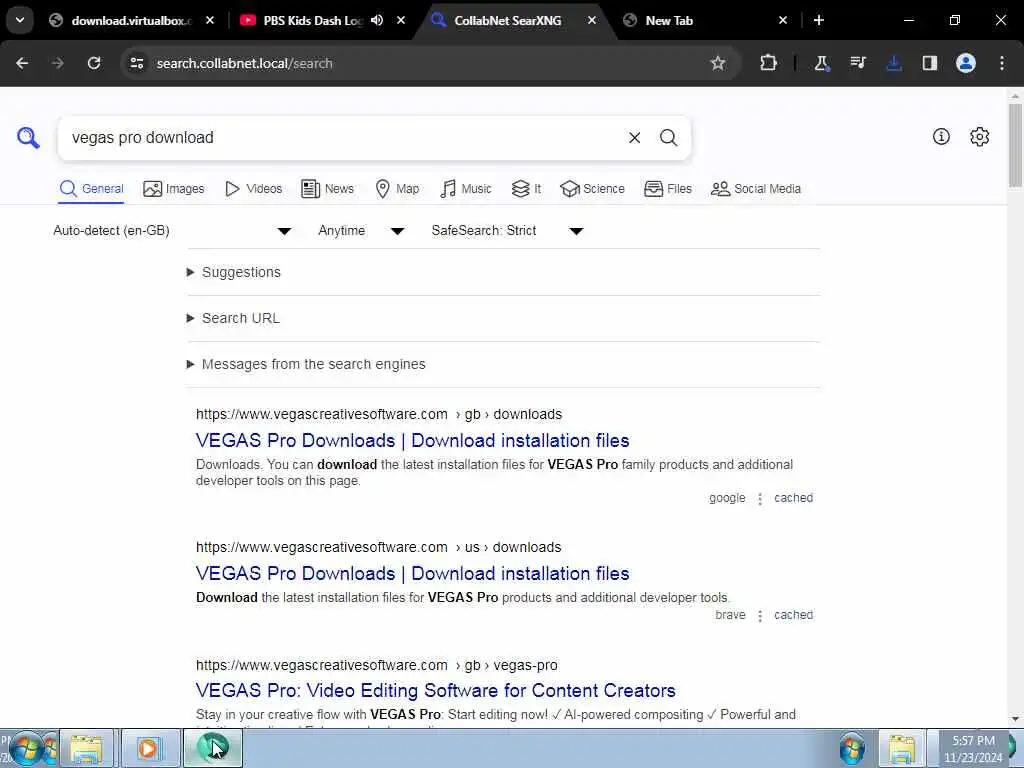The width and height of the screenshot is (1024, 768).
Task: Select the Files search category
Action: tap(667, 189)
